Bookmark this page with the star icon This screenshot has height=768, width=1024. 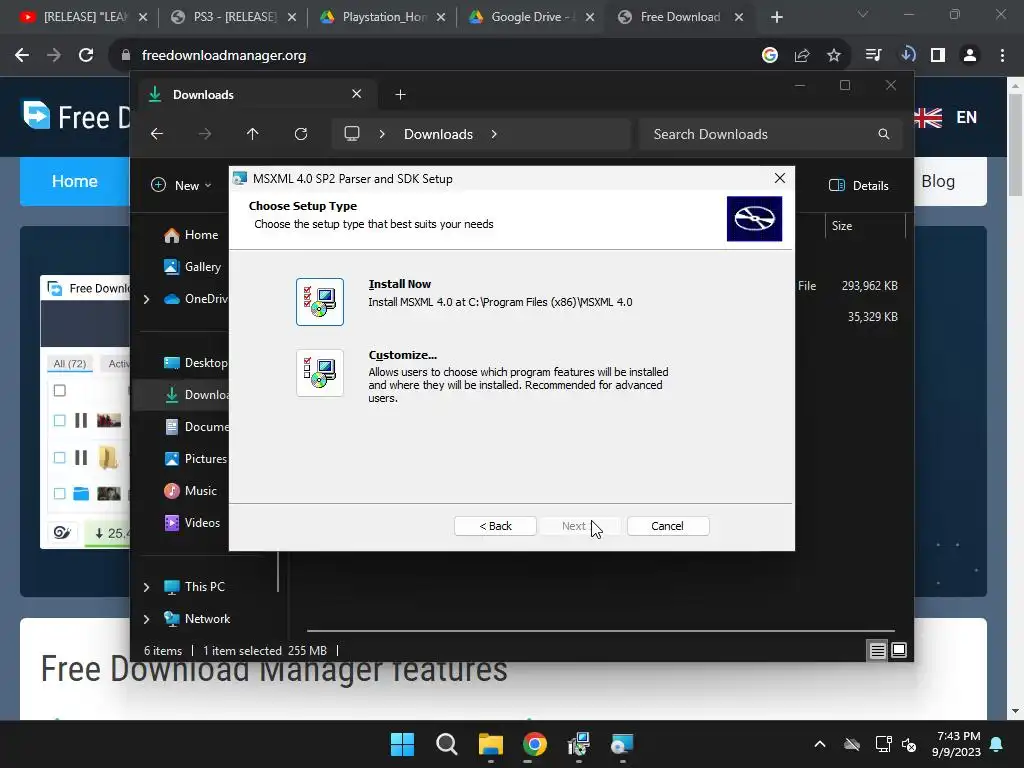tap(834, 56)
